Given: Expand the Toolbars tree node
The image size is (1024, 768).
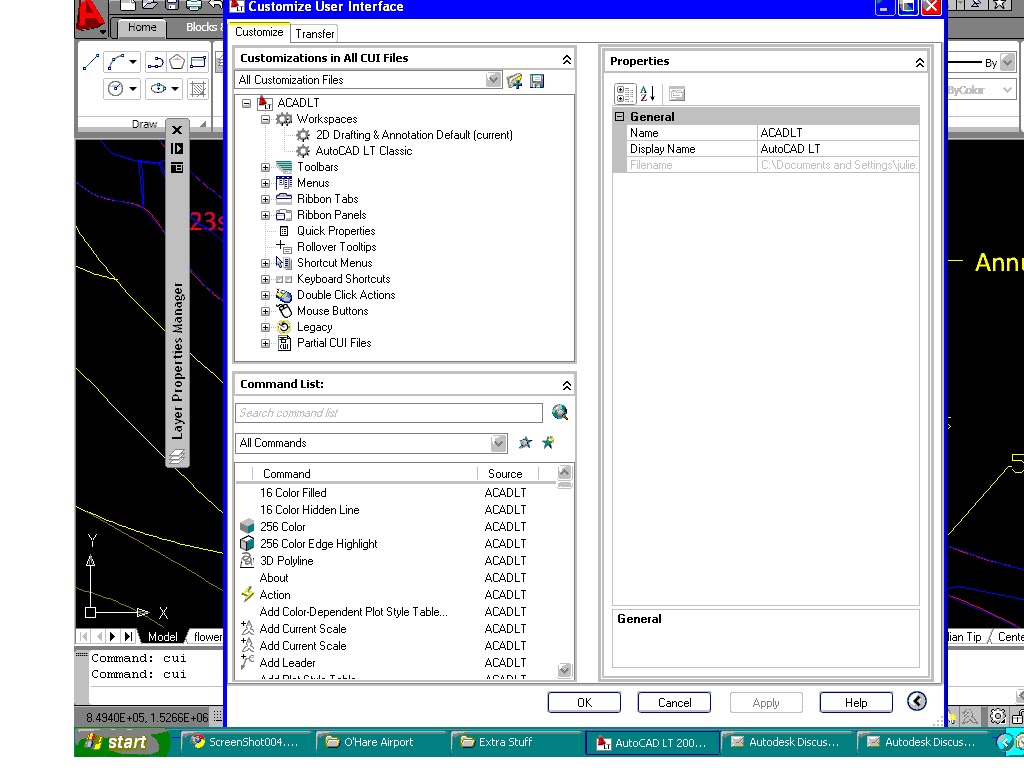Looking at the screenshot, I should click(265, 167).
